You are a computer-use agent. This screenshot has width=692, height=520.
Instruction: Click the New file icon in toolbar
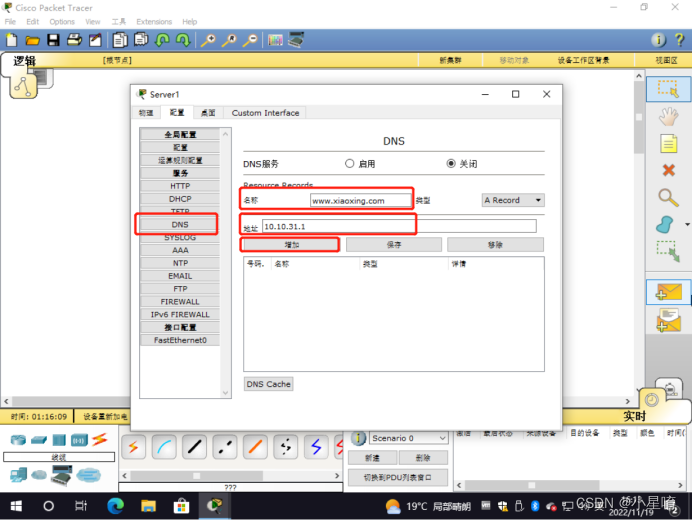tap(11, 40)
